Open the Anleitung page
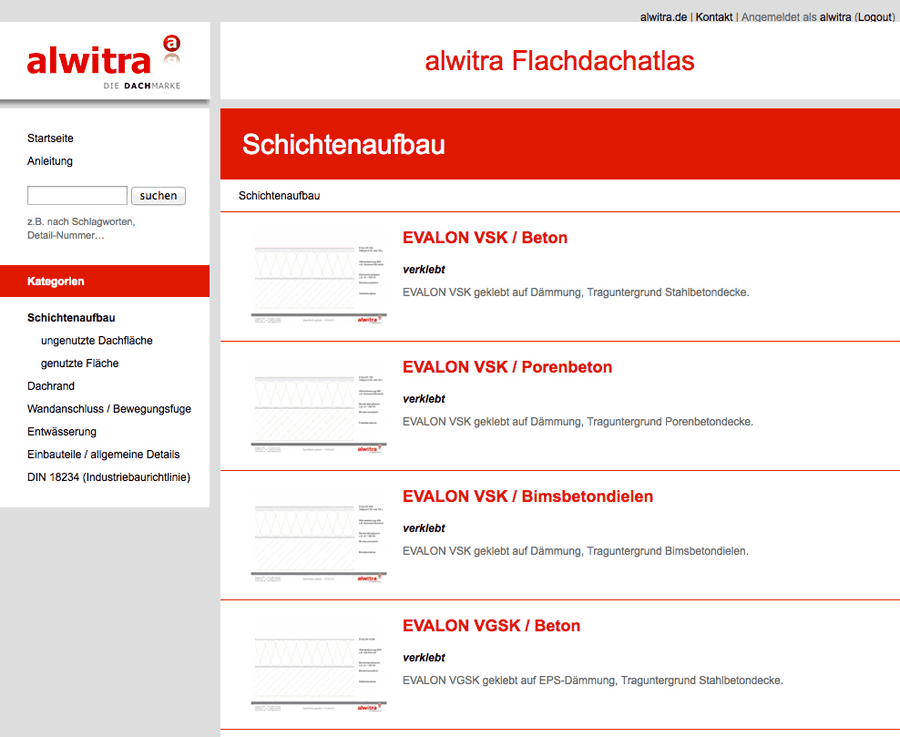 coord(50,161)
